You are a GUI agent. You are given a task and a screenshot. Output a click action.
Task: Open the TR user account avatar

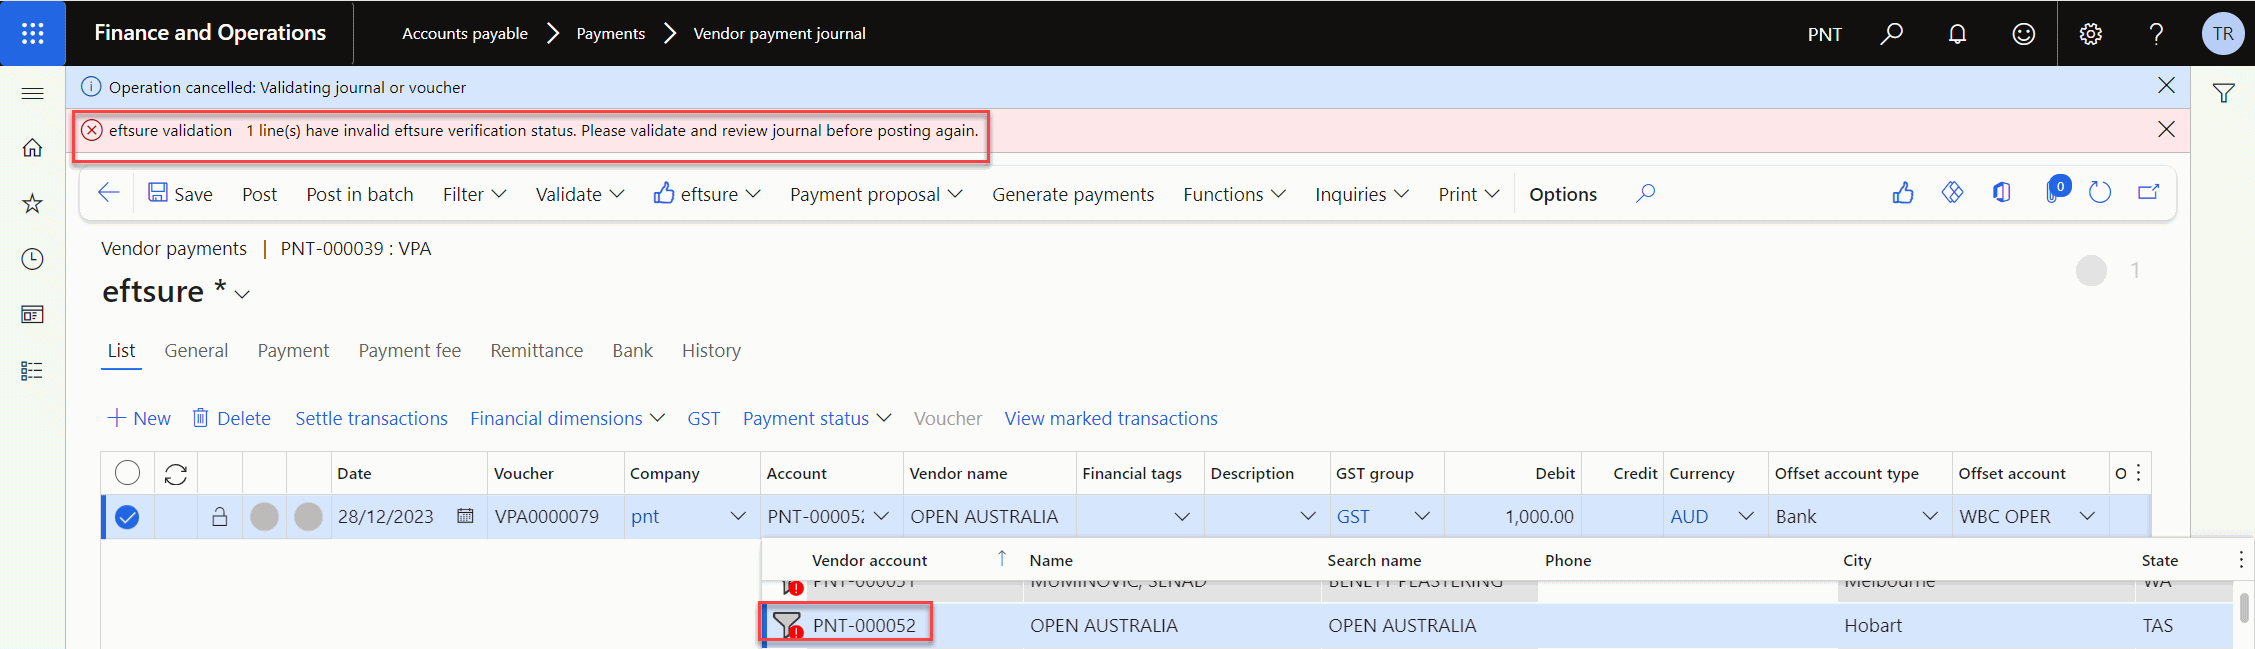[x=2222, y=33]
